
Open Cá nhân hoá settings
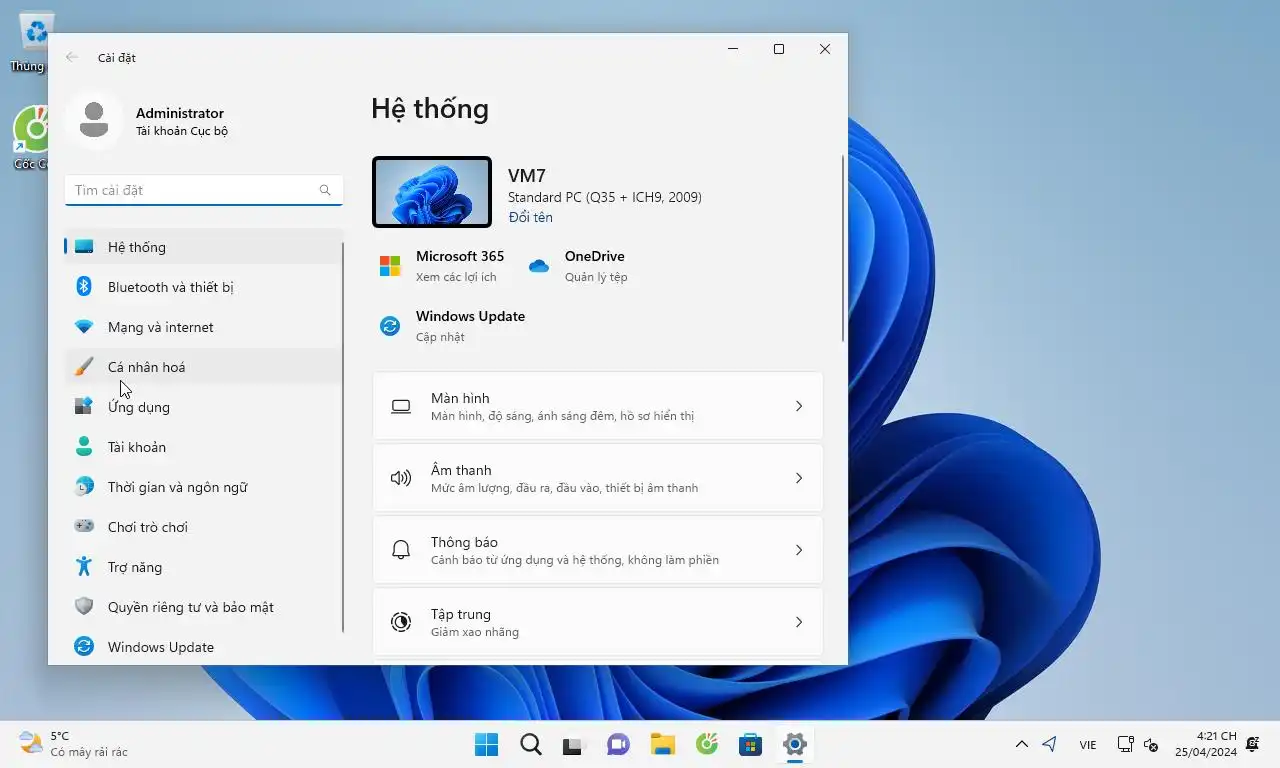[x=204, y=367]
